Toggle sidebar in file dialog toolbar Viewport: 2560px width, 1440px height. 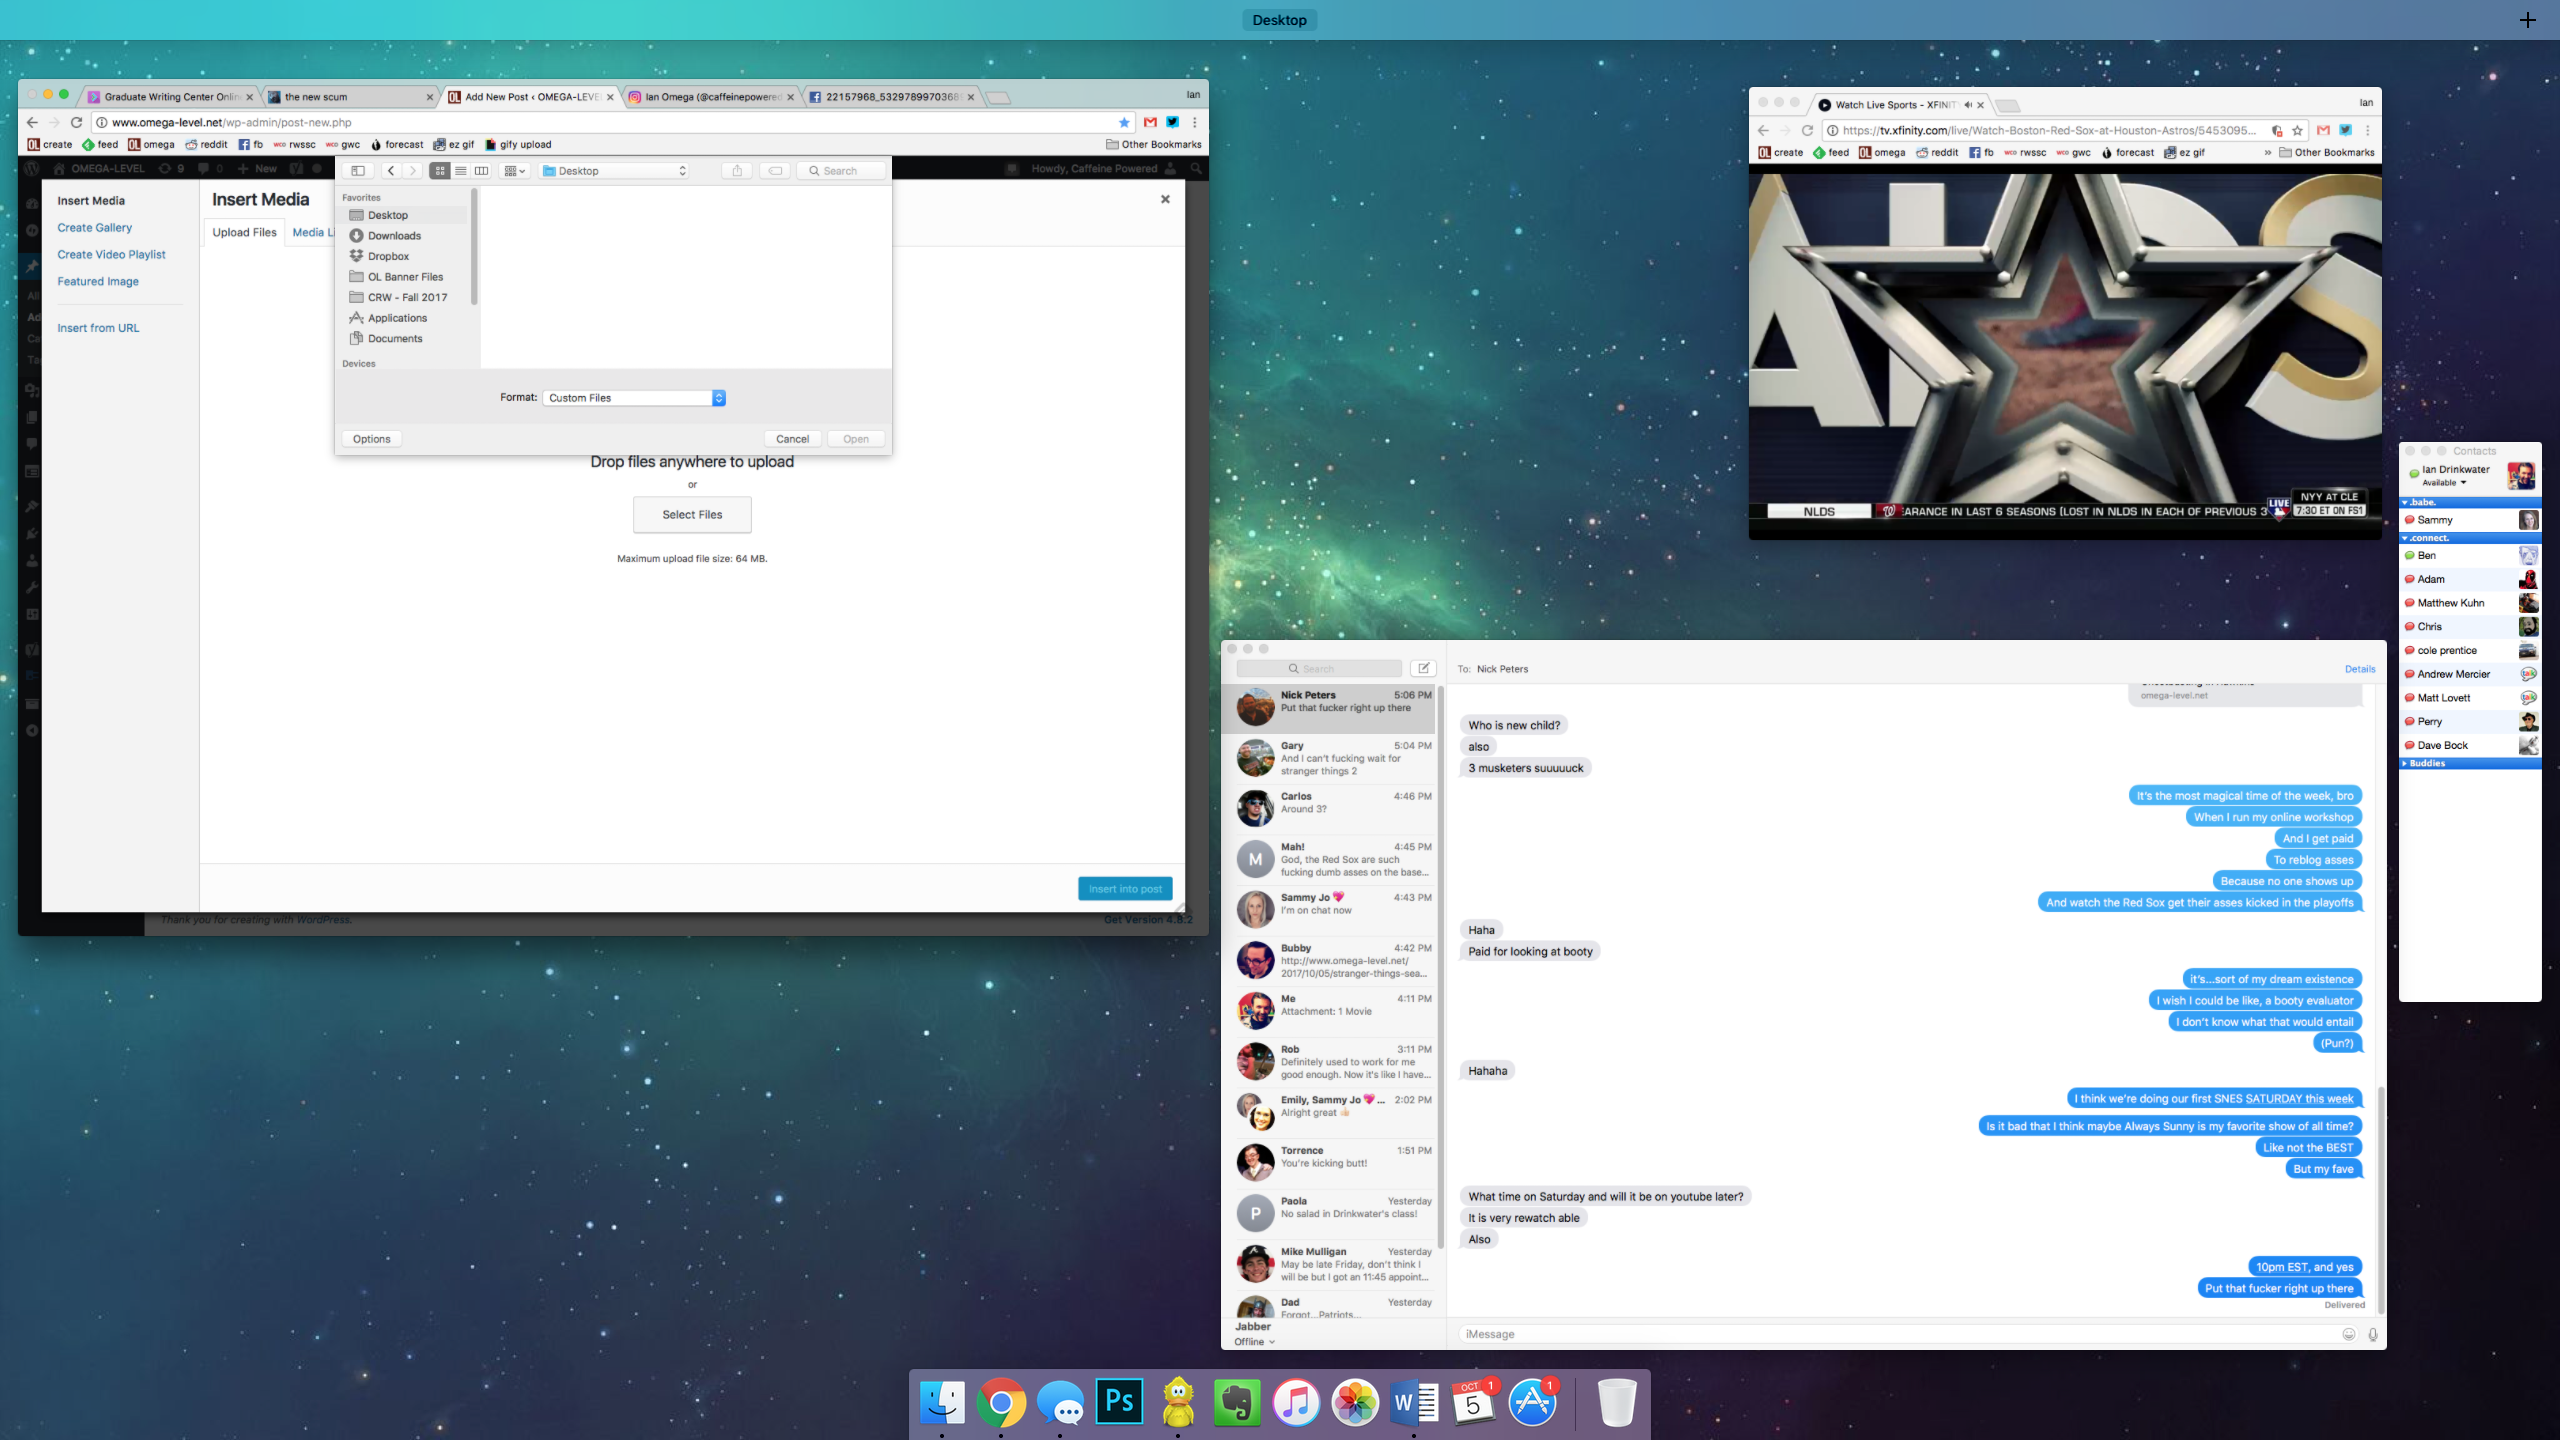[x=358, y=171]
